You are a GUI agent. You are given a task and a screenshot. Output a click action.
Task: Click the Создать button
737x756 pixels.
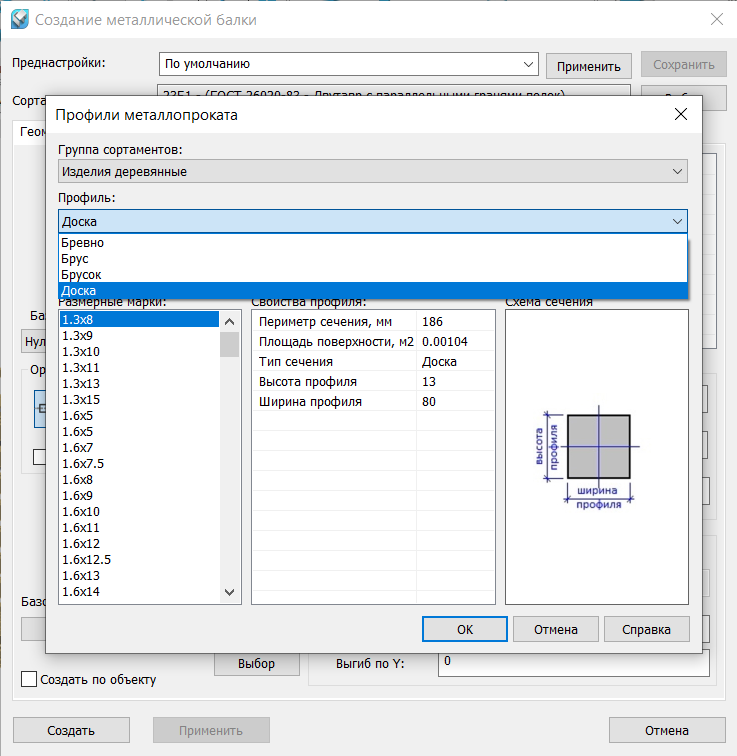tap(71, 730)
